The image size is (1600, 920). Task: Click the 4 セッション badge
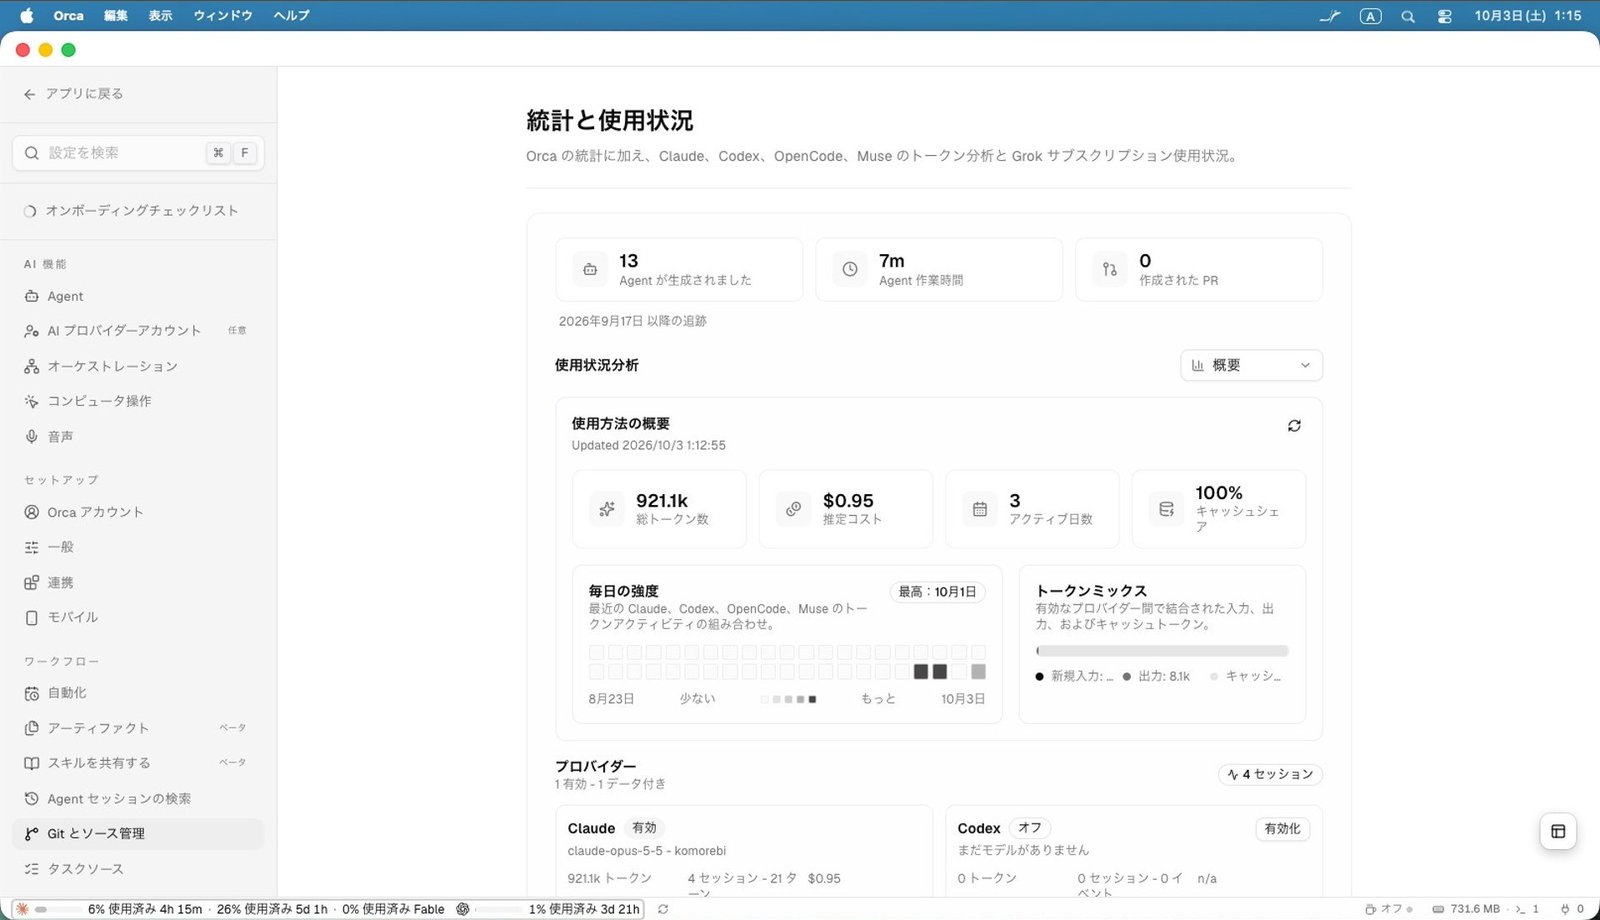pos(1270,774)
